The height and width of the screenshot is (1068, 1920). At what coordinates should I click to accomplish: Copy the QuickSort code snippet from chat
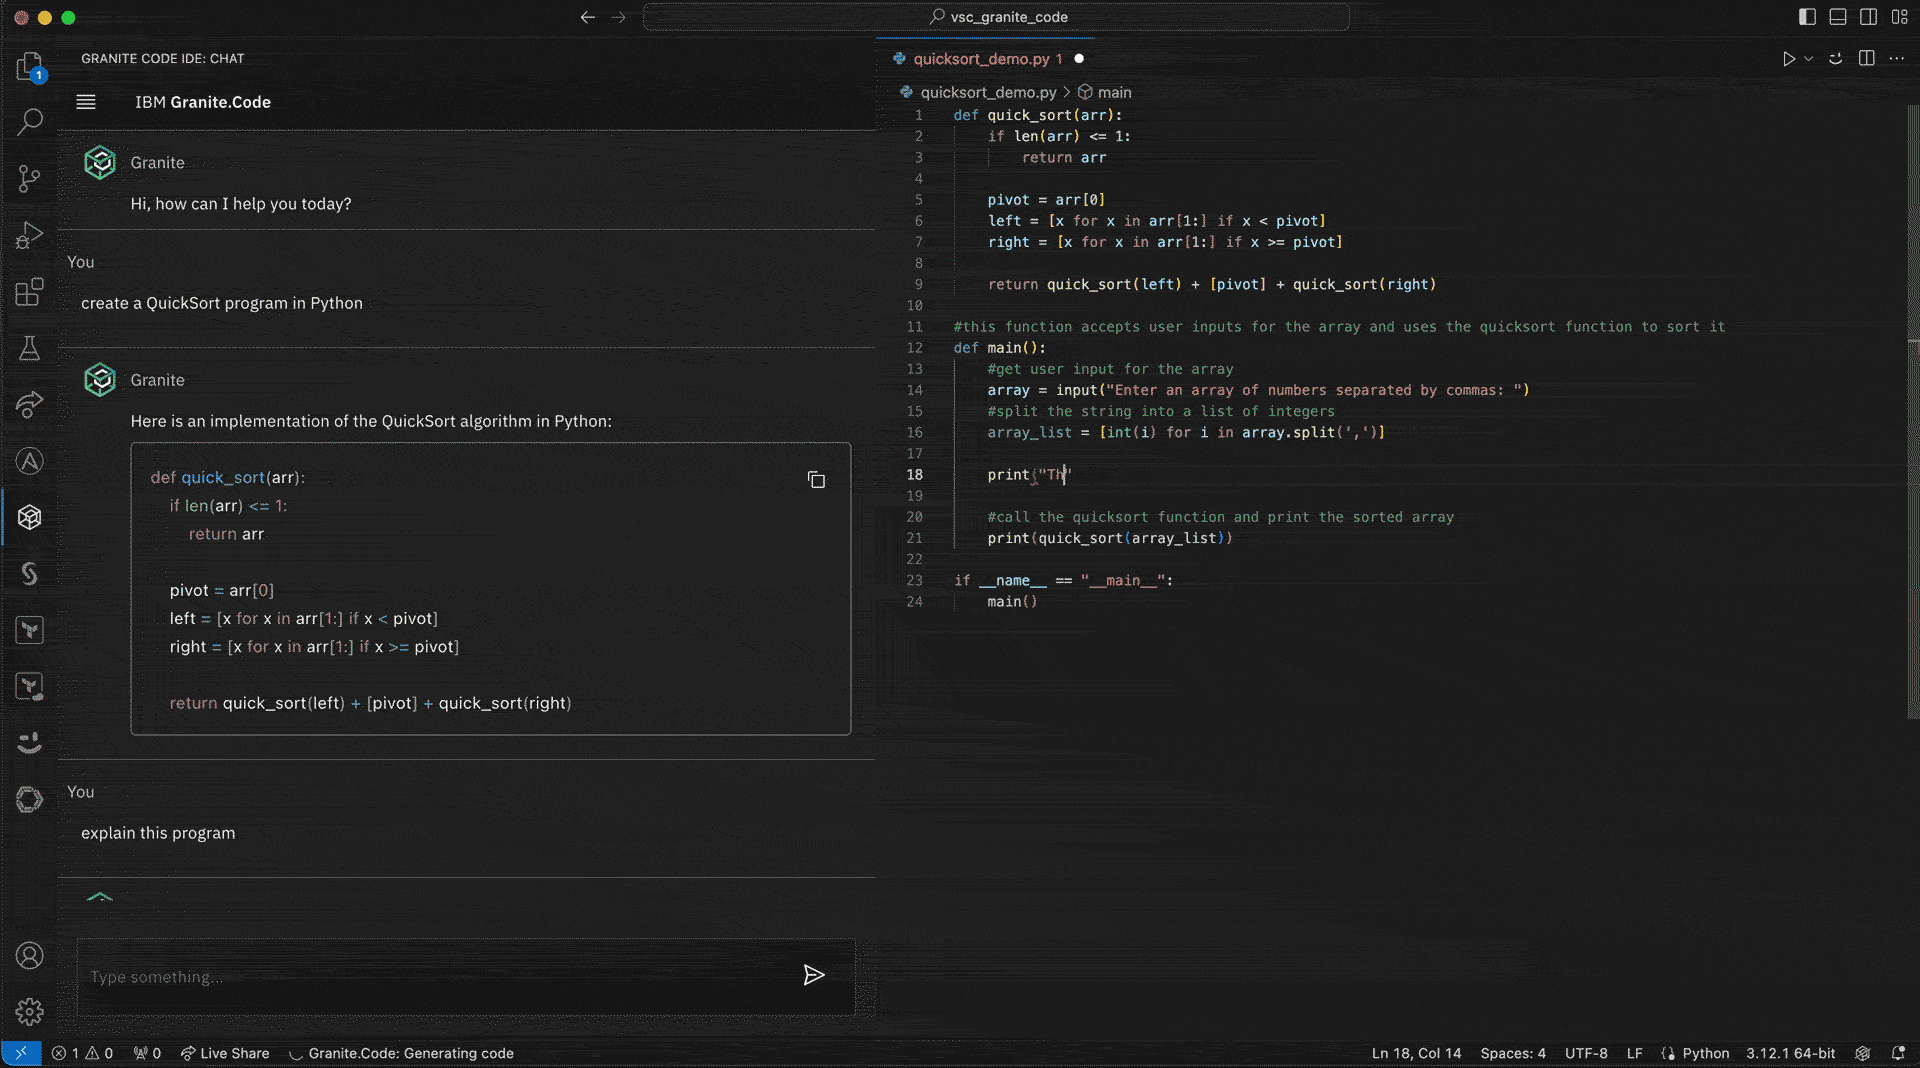[817, 480]
